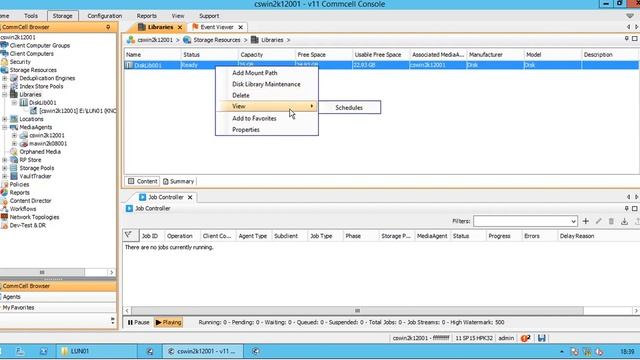Screen dimensions: 640x360
Task: Click the Orphaned Media icon
Action: [x=14, y=151]
